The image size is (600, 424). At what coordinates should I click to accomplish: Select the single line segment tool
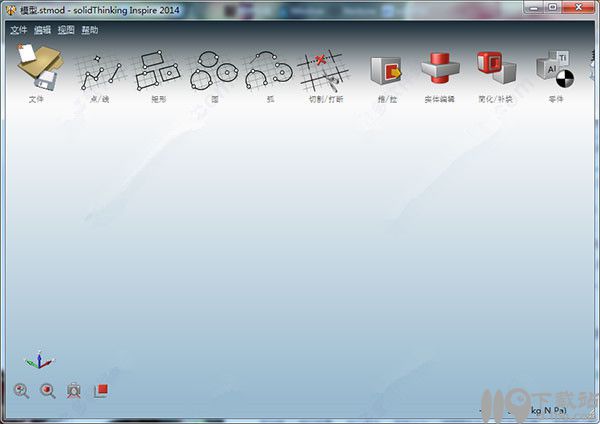115,73
